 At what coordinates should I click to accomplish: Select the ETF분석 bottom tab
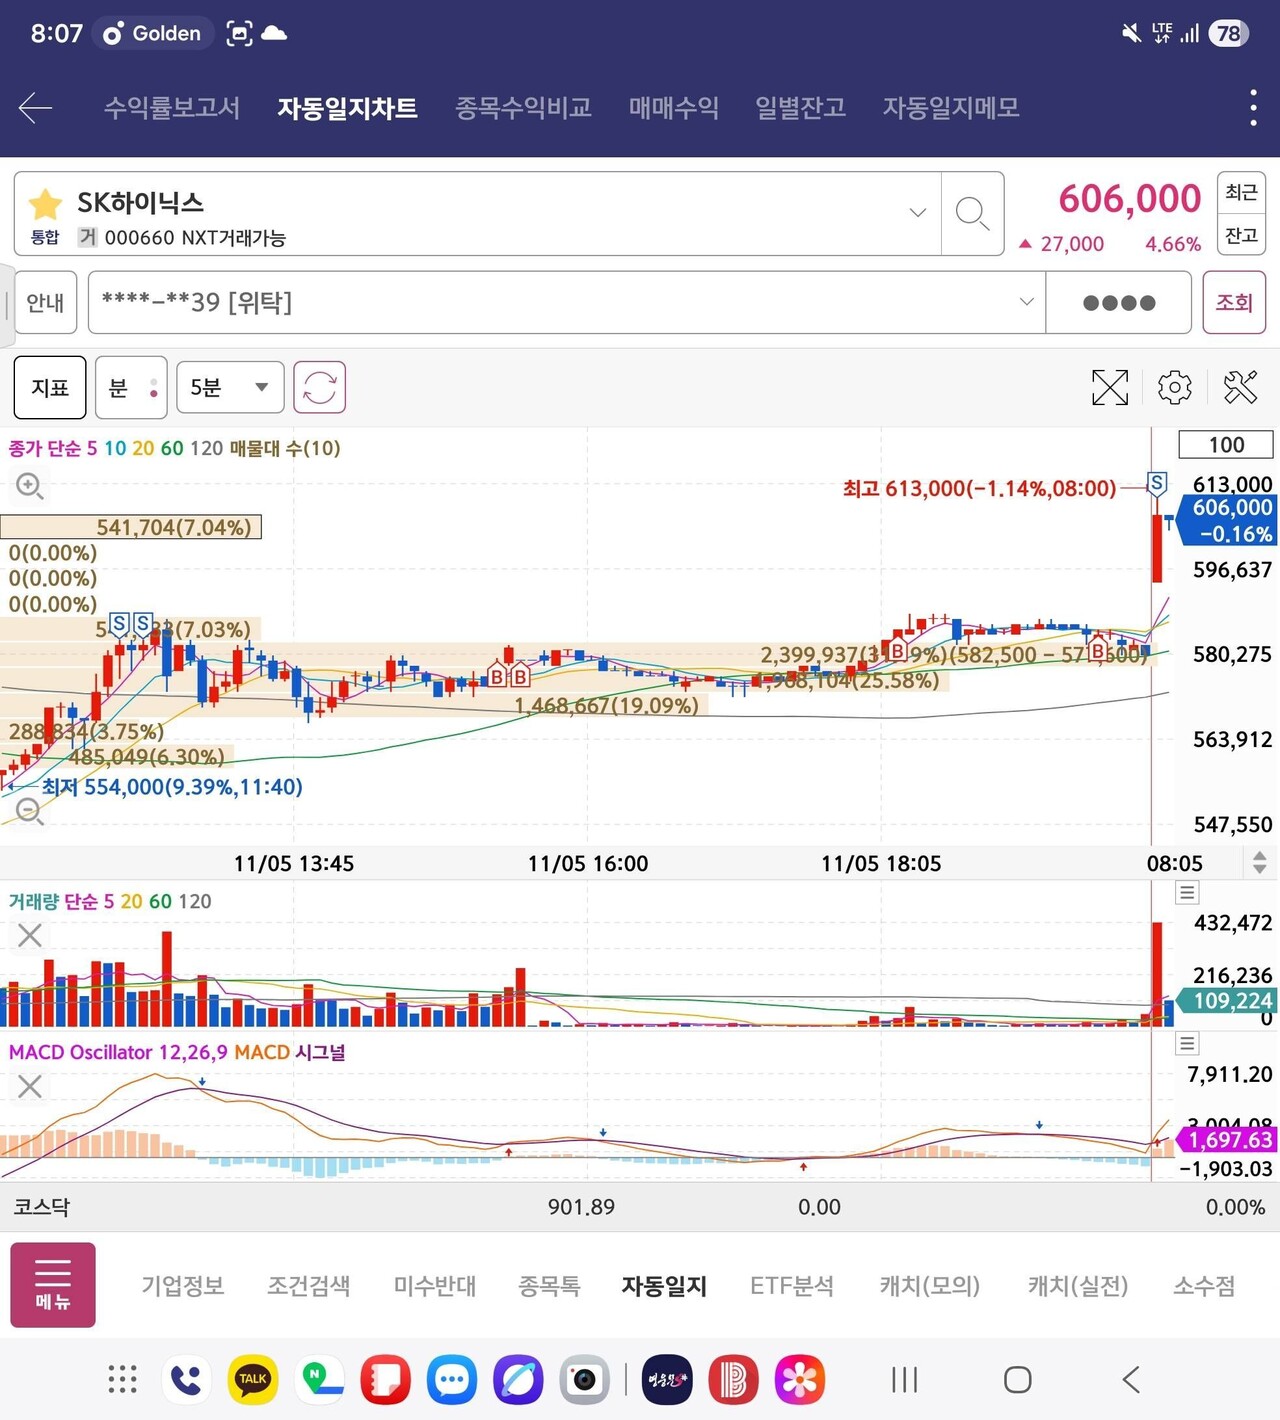[791, 1286]
